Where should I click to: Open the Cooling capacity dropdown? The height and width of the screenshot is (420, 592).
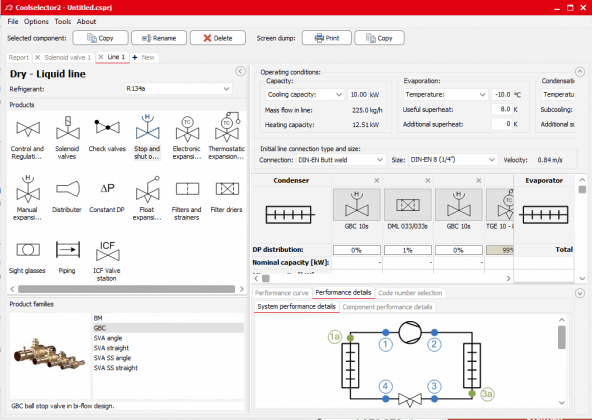coord(304,94)
